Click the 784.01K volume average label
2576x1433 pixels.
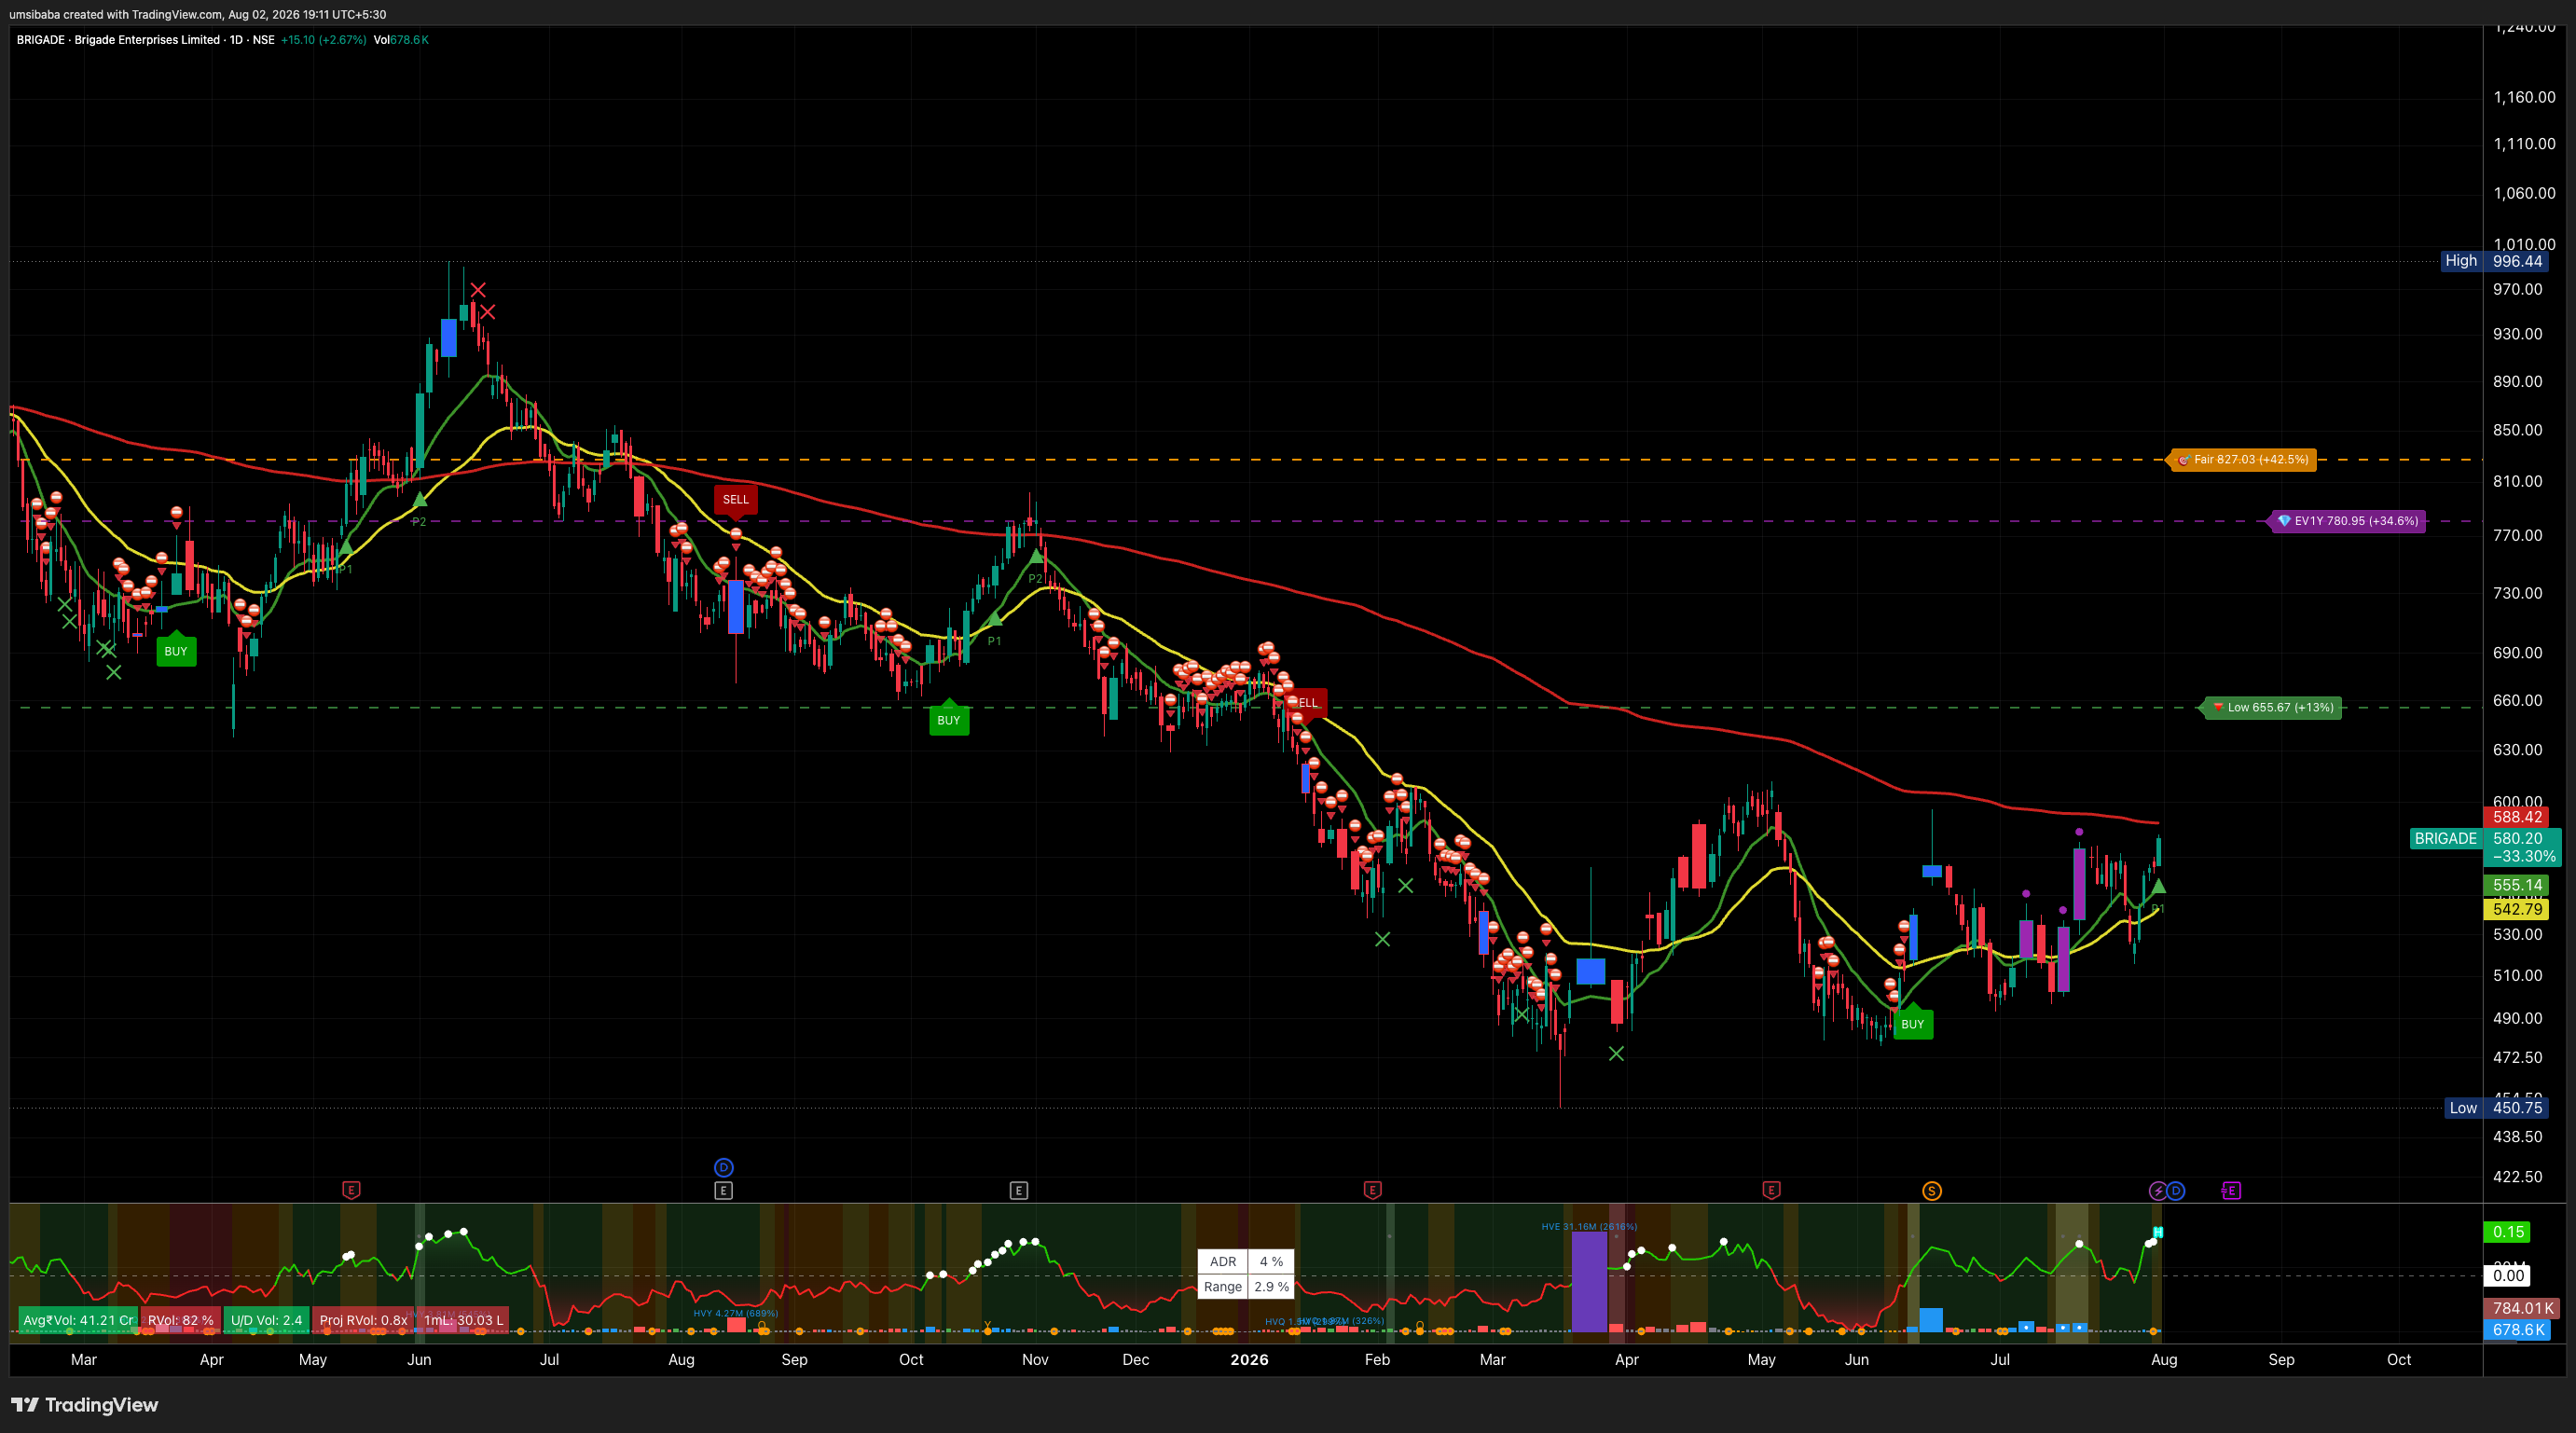pos(2522,1308)
